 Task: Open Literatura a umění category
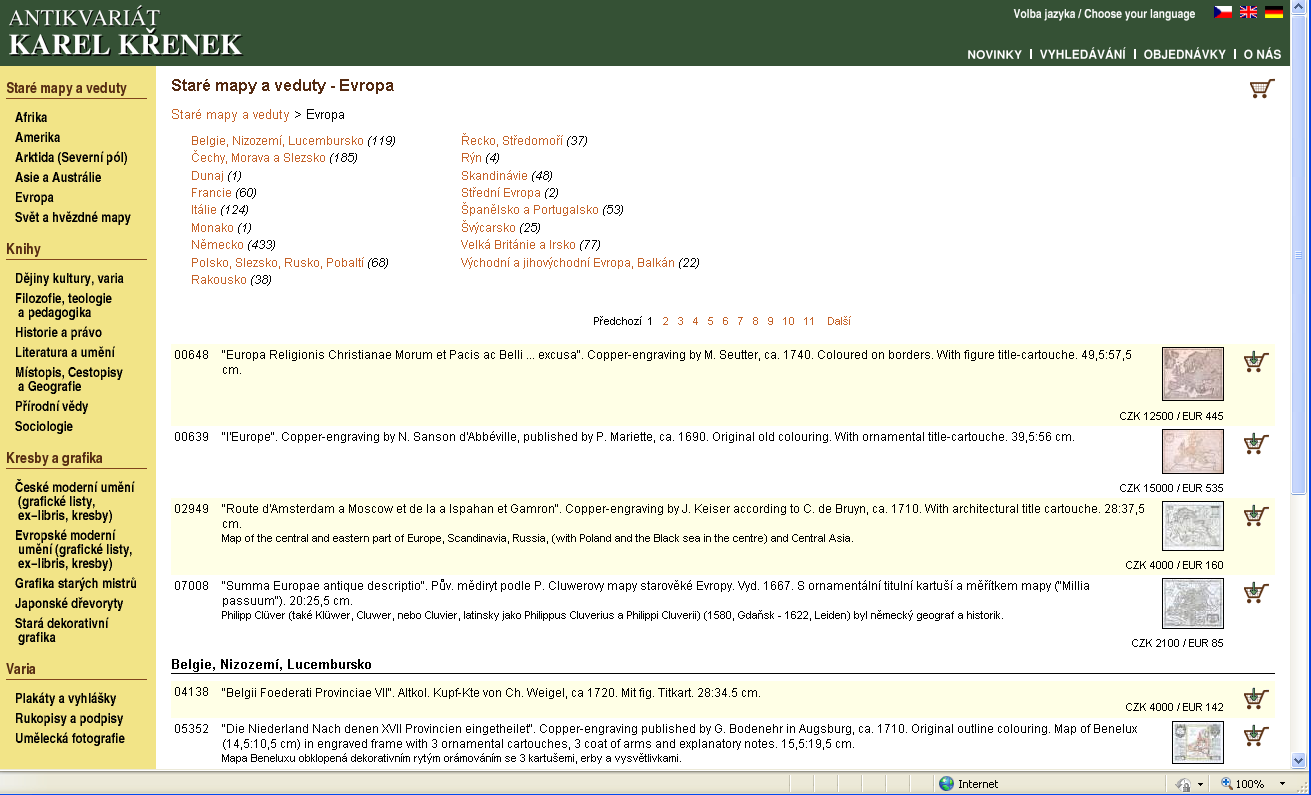(65, 353)
